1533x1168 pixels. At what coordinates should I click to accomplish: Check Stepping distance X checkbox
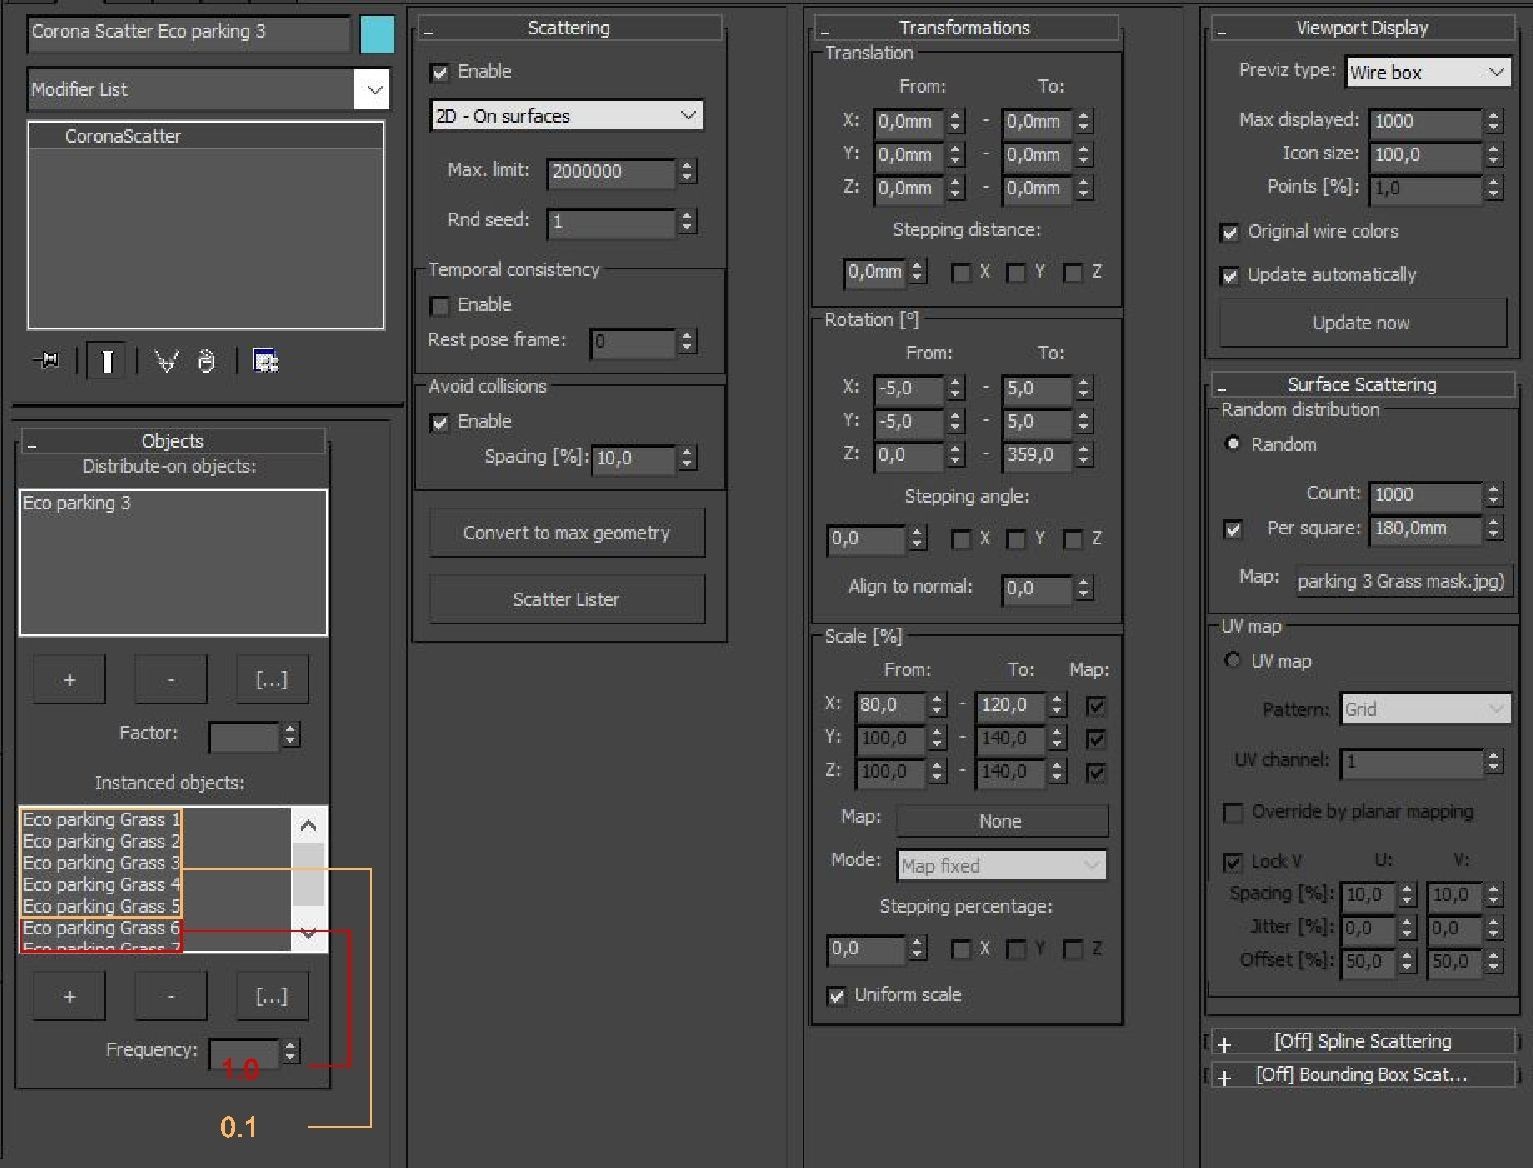pos(961,273)
